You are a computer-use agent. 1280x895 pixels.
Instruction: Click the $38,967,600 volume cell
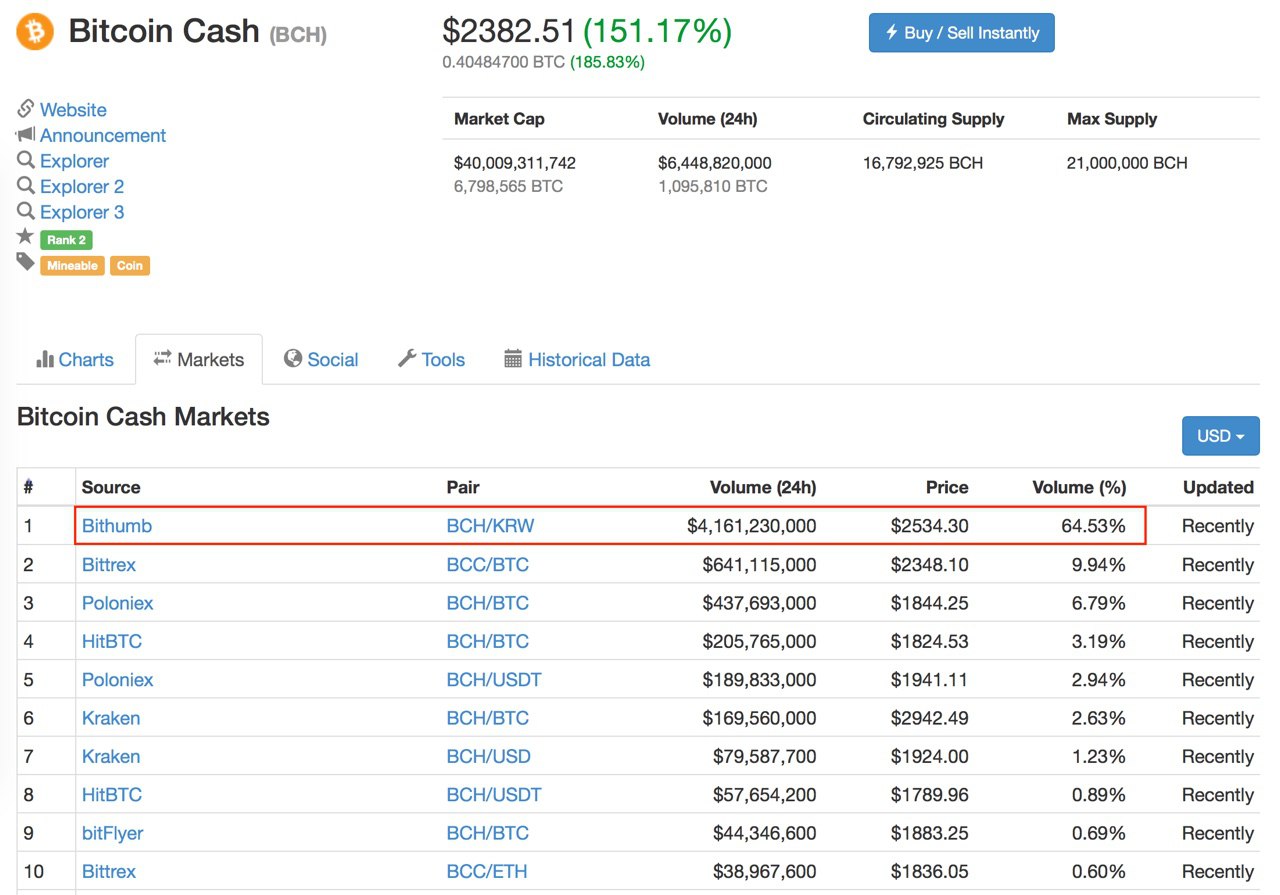click(765, 871)
